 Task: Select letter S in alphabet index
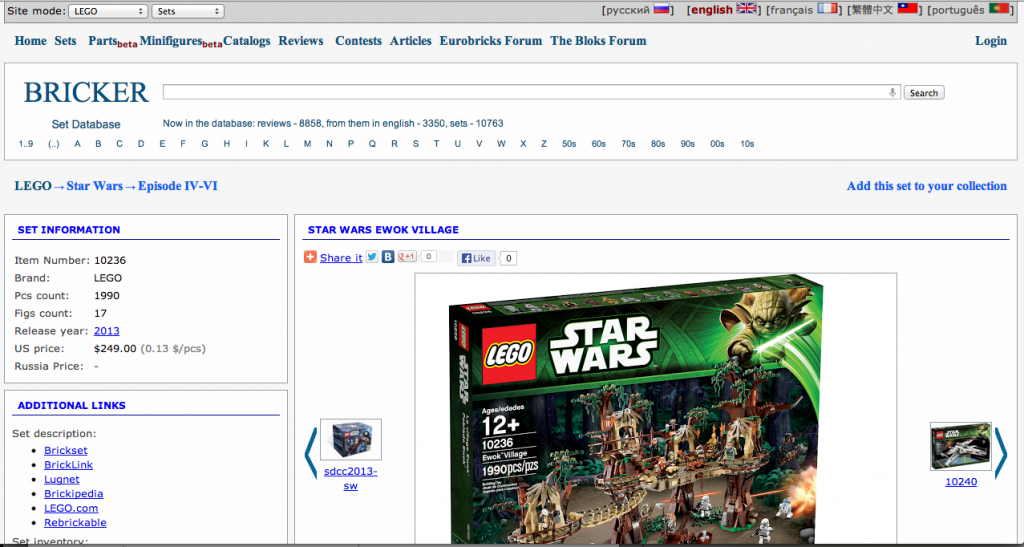point(415,144)
